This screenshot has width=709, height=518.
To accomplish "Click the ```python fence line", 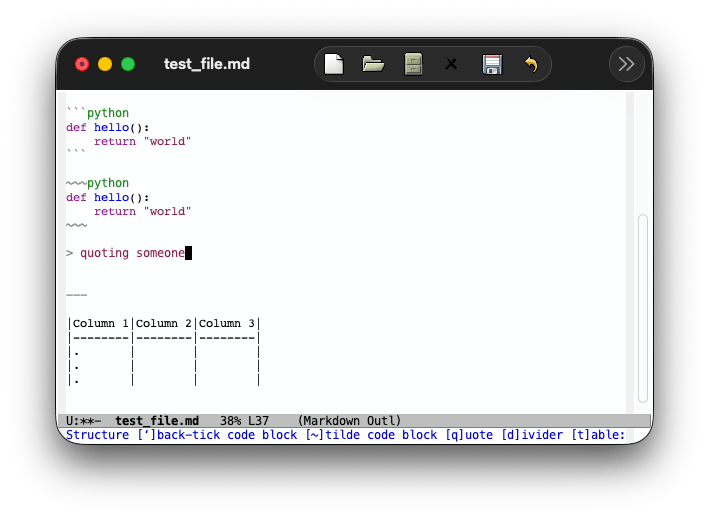I will 98,113.
